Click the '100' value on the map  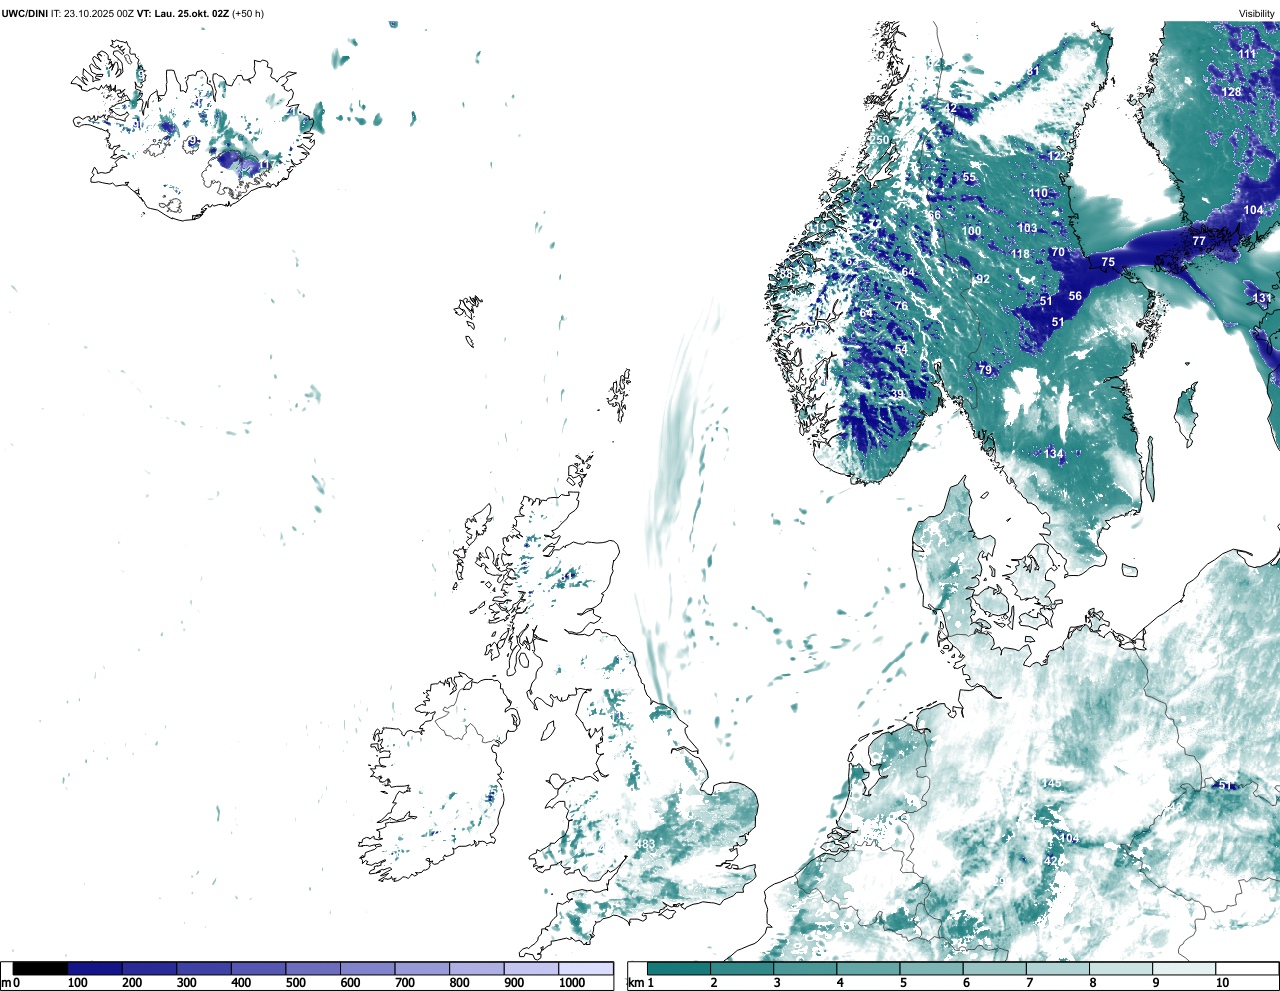(x=971, y=231)
